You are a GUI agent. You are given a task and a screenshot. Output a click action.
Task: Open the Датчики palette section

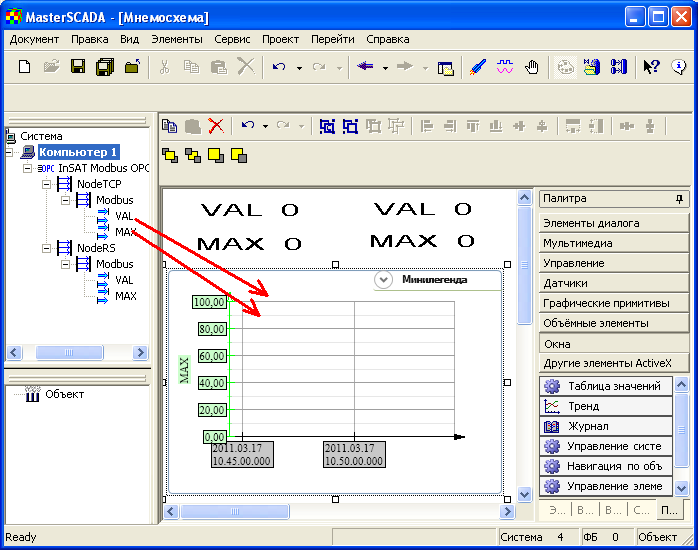[614, 283]
